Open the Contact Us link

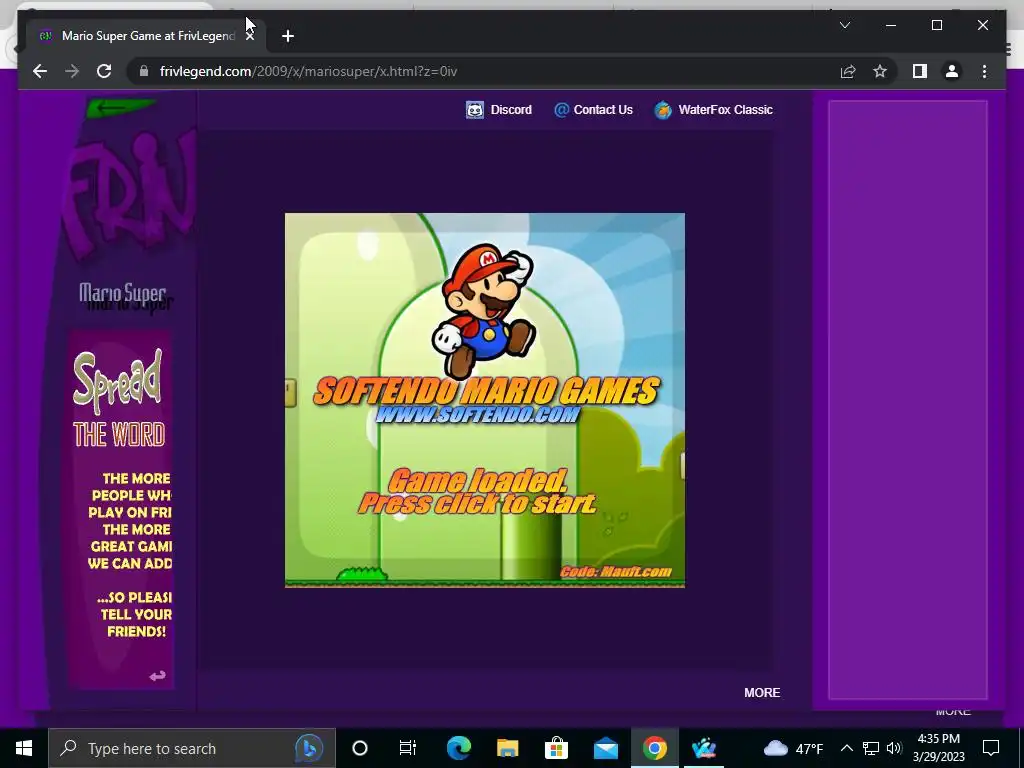point(593,110)
